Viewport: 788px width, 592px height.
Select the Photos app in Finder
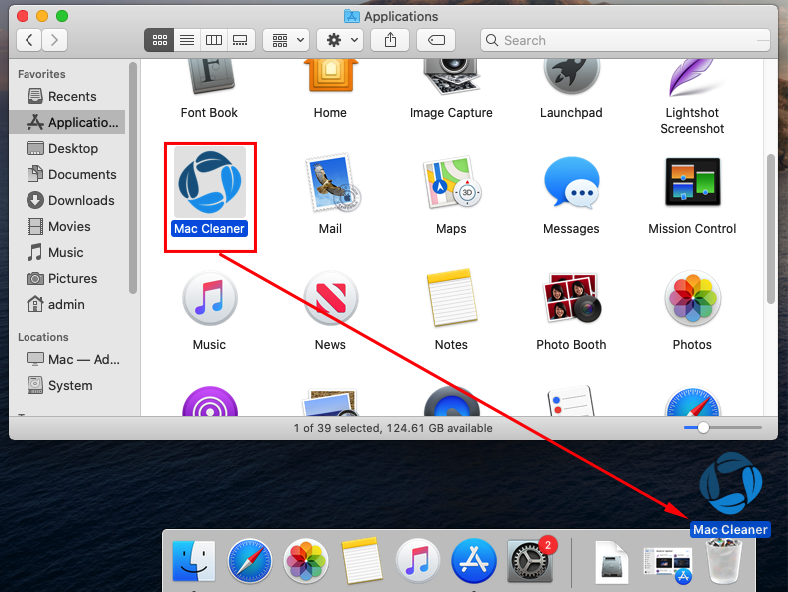(x=693, y=299)
